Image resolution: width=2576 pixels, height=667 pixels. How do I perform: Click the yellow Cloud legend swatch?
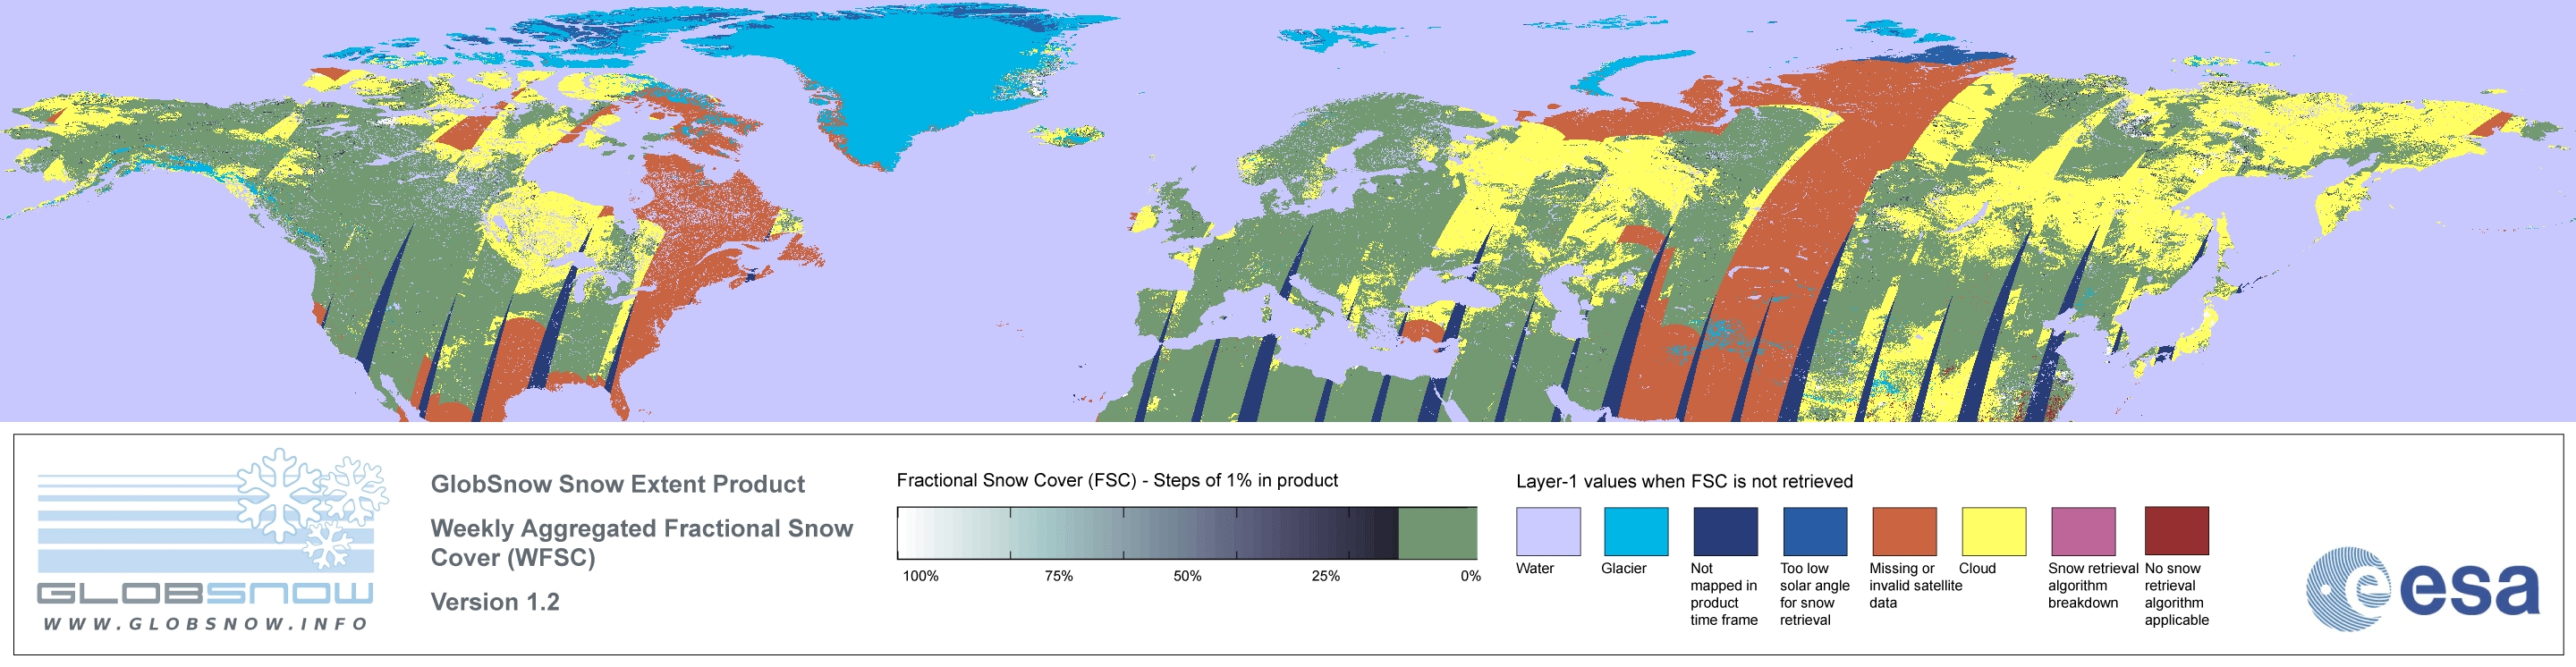point(1994,531)
